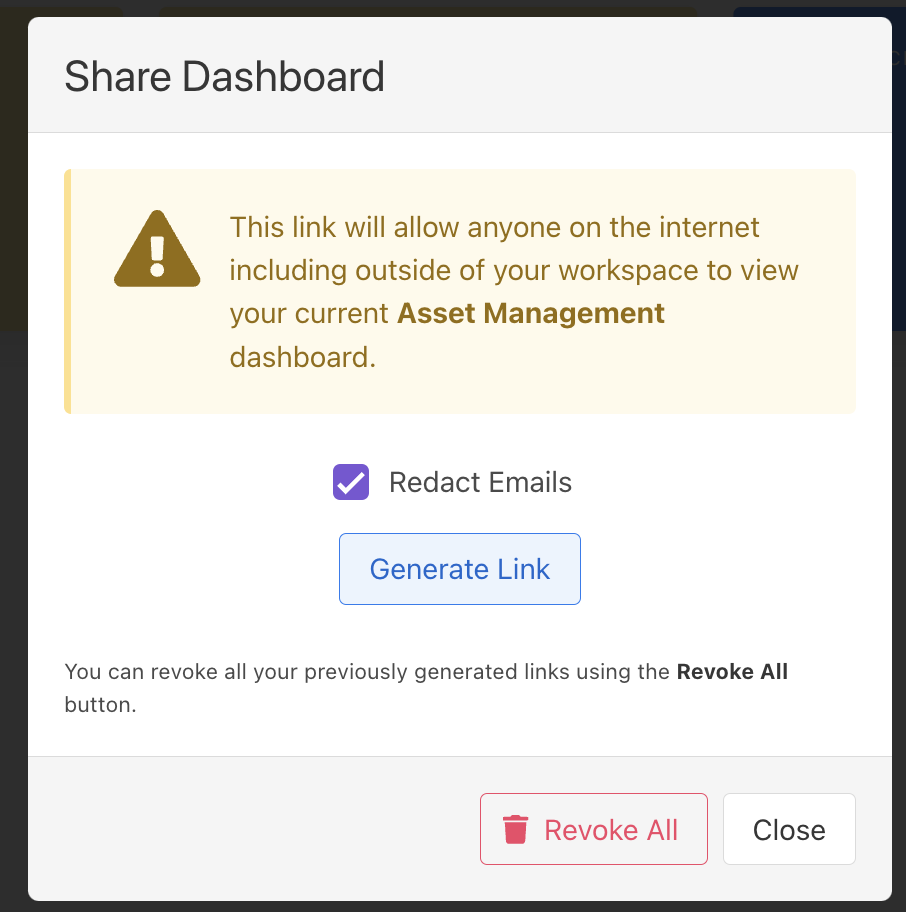Screen dimensions: 906x912
Task: Click the word 'dashboard.' in warning
Action: tap(303, 358)
